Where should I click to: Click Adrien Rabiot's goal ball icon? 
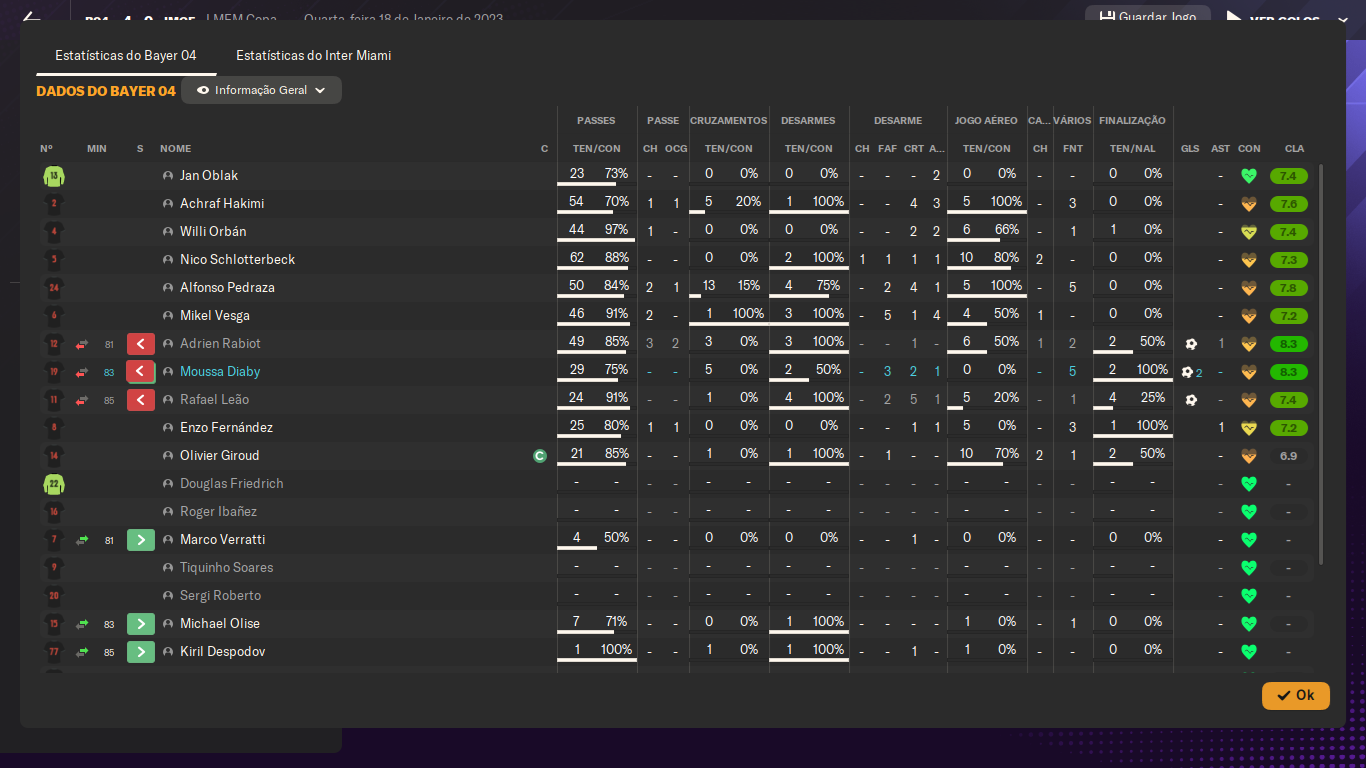click(1190, 344)
